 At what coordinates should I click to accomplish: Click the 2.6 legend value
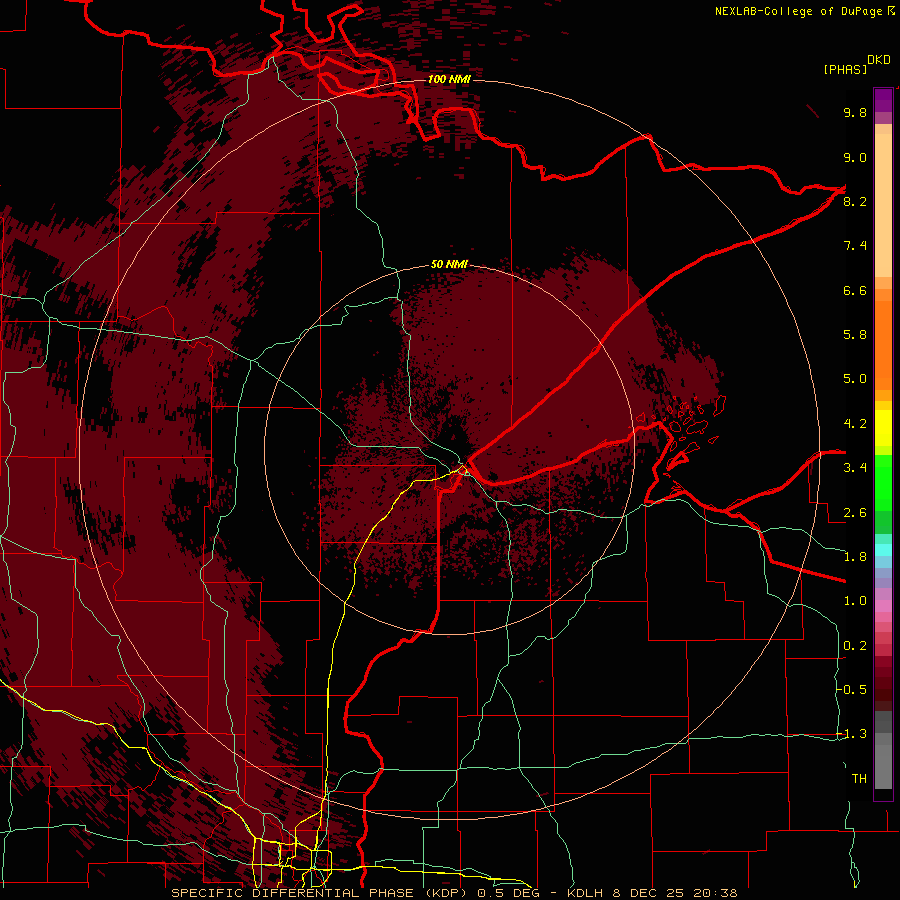855,513
